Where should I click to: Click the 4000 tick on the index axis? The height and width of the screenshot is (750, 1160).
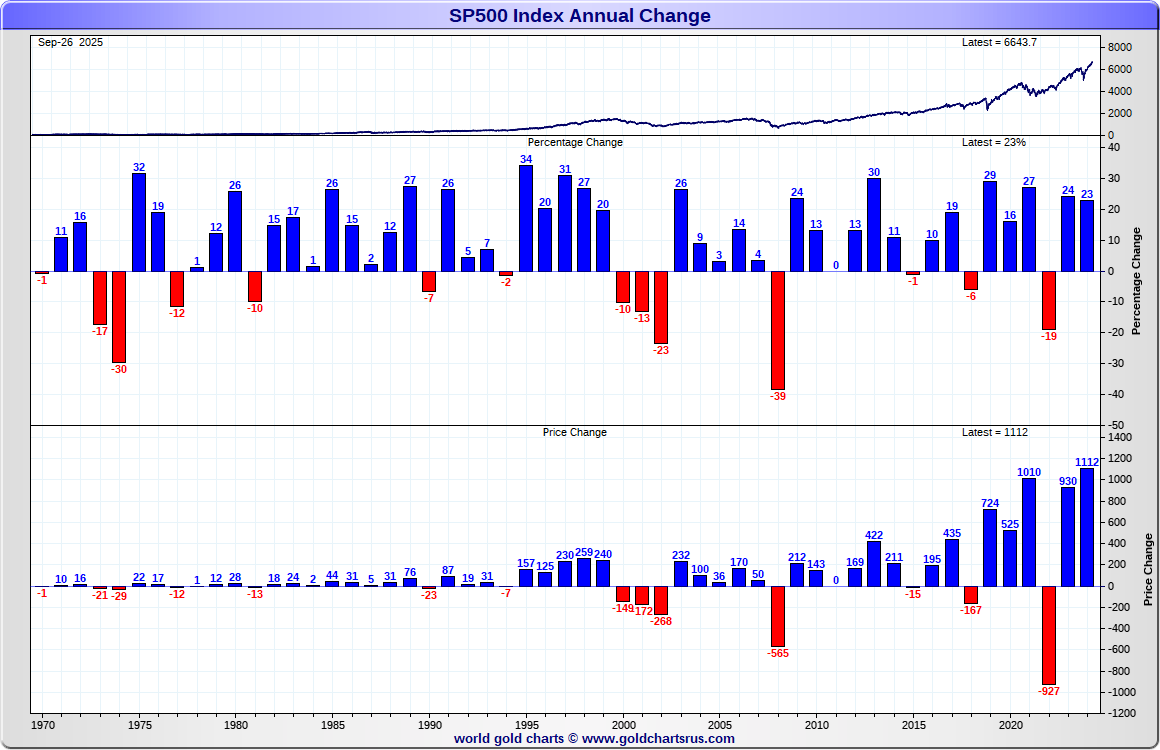1119,92
